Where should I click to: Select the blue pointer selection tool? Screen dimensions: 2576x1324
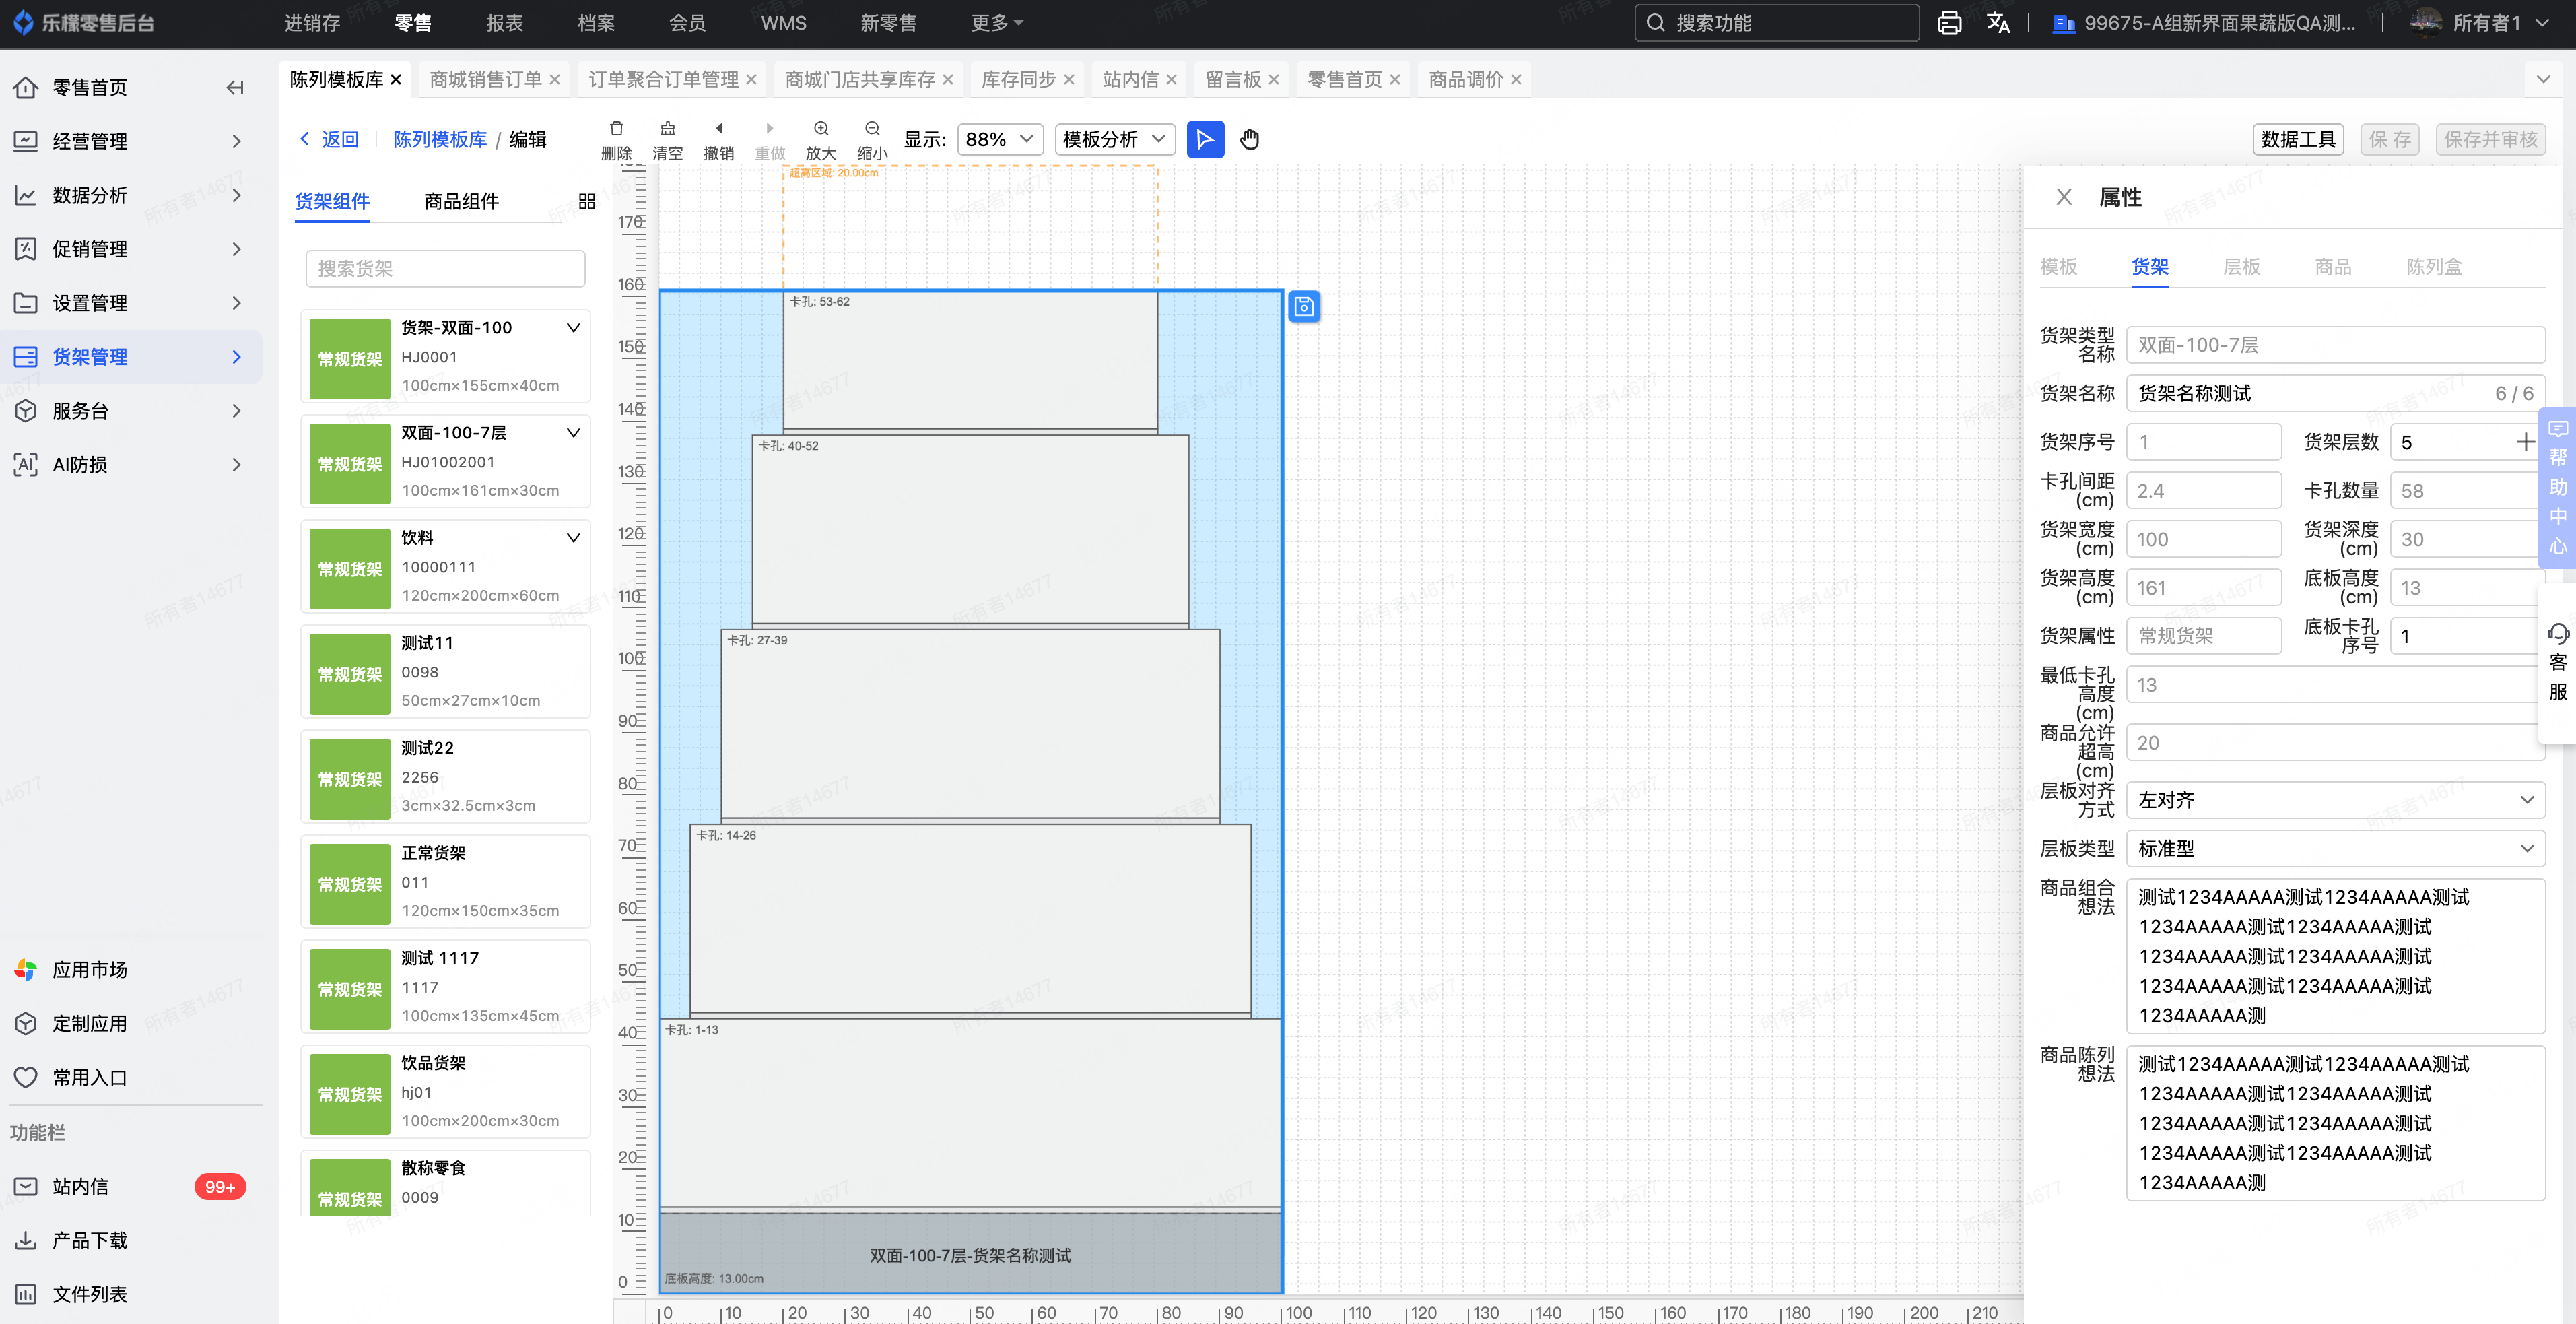click(1205, 139)
